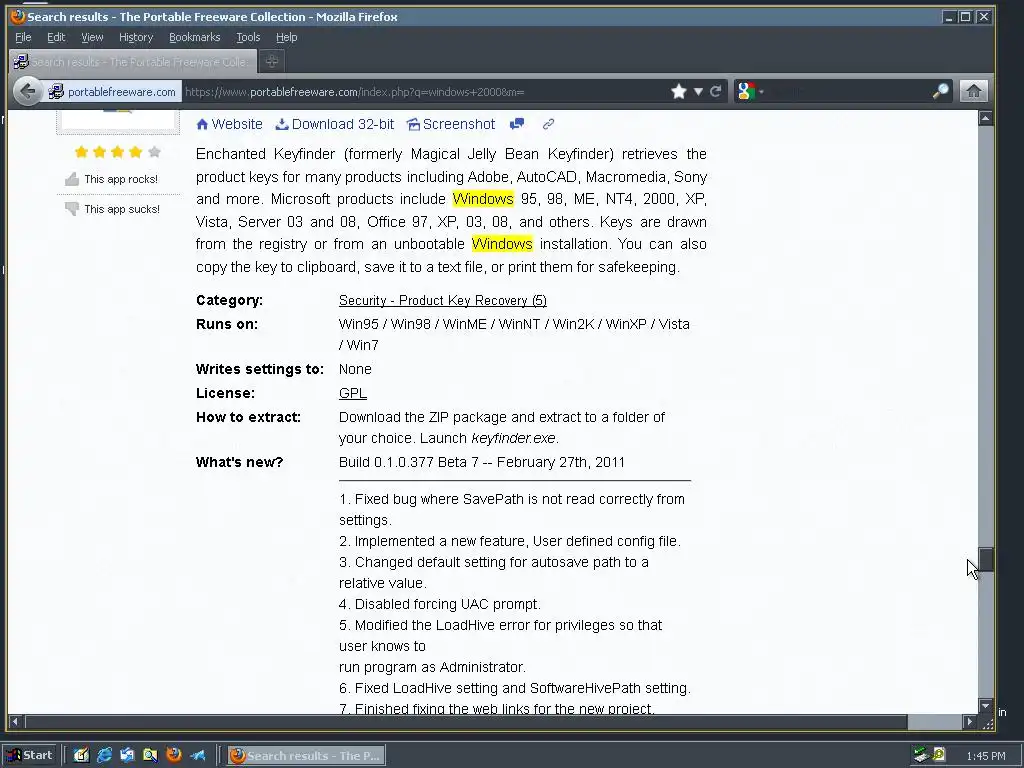Open Security - Product Key Recovery category
The width and height of the screenshot is (1024, 768).
click(443, 300)
